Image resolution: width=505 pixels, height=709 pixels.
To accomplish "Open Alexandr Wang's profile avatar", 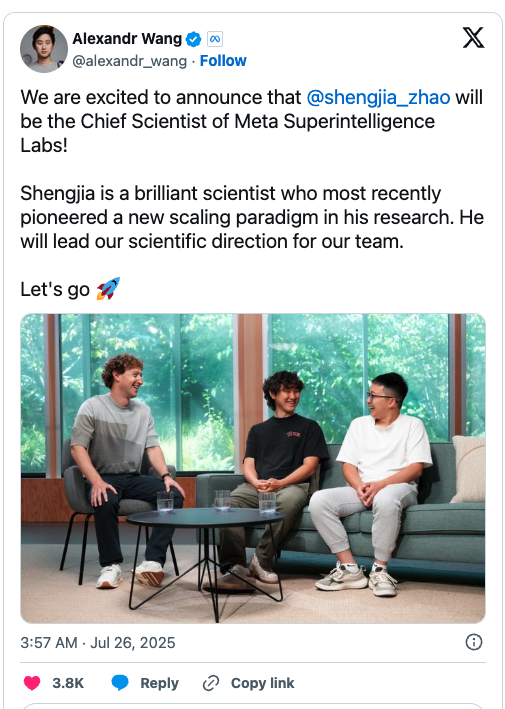I will point(44,49).
